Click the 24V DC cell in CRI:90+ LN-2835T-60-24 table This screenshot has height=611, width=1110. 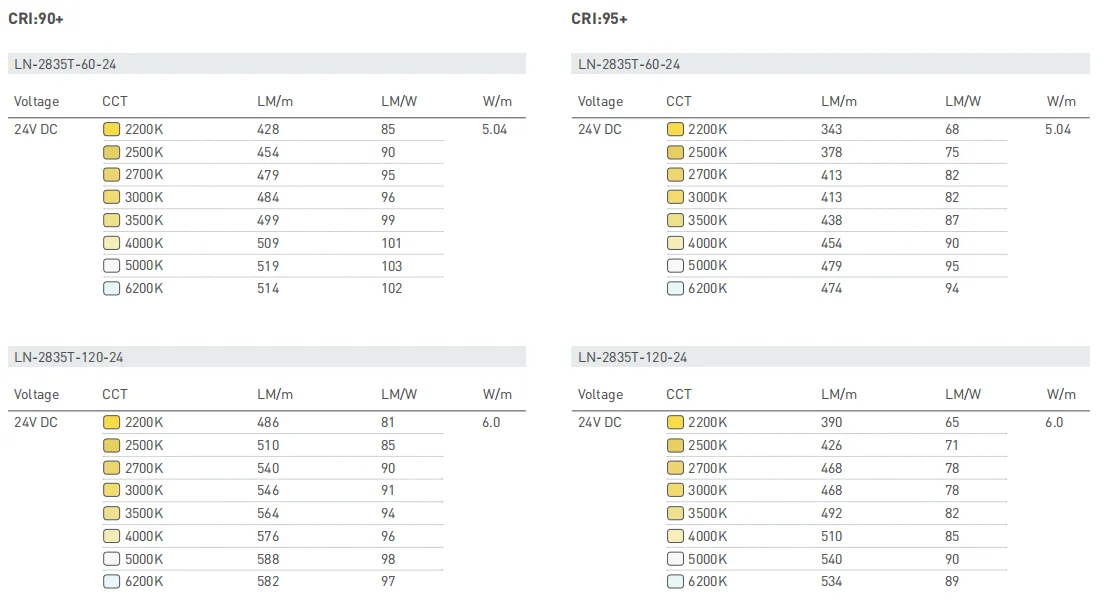(x=36, y=129)
